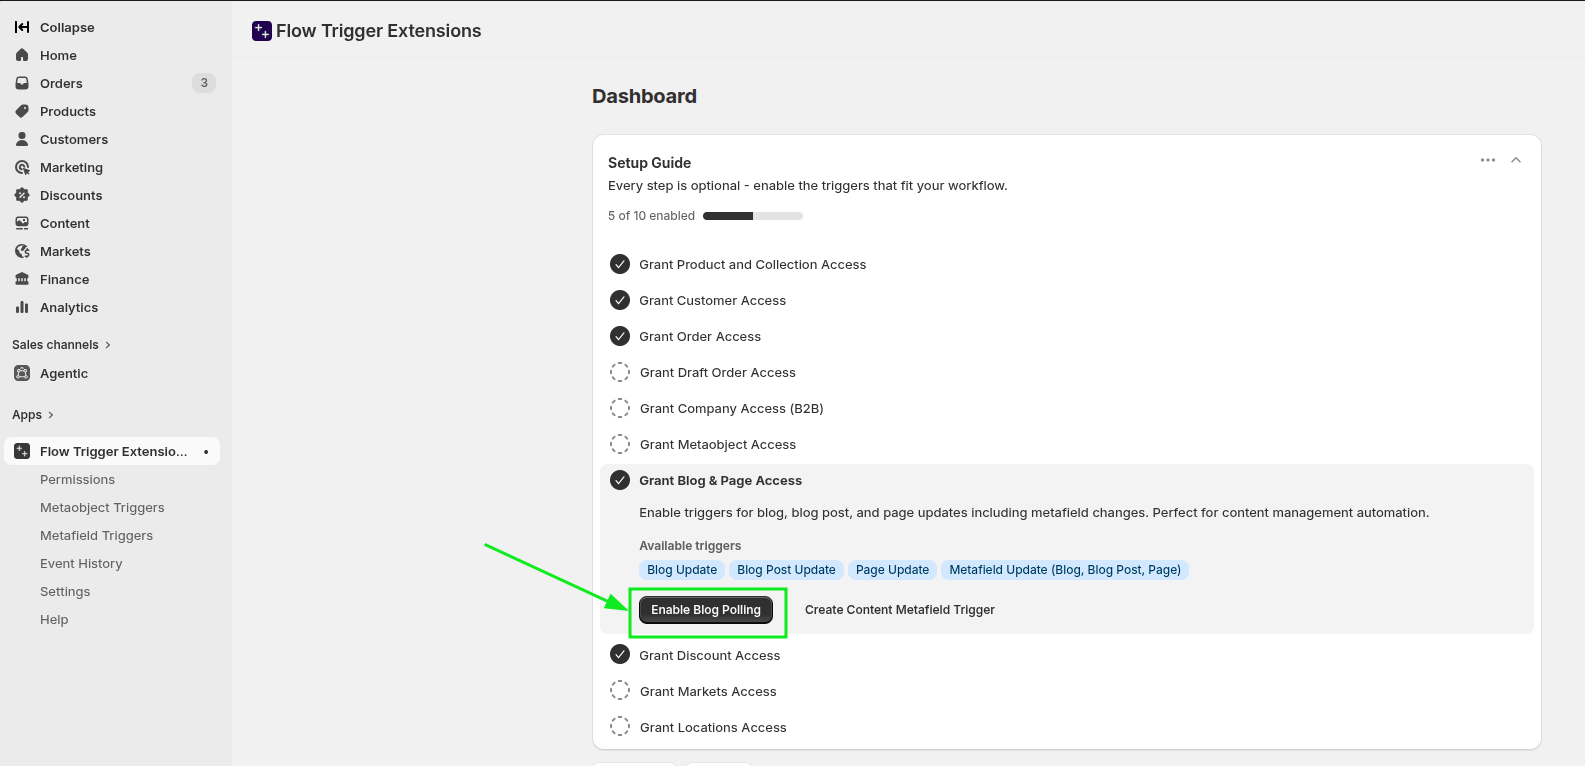Click the Flow Trigger Extensions sidebar app icon

pyautogui.click(x=22, y=451)
